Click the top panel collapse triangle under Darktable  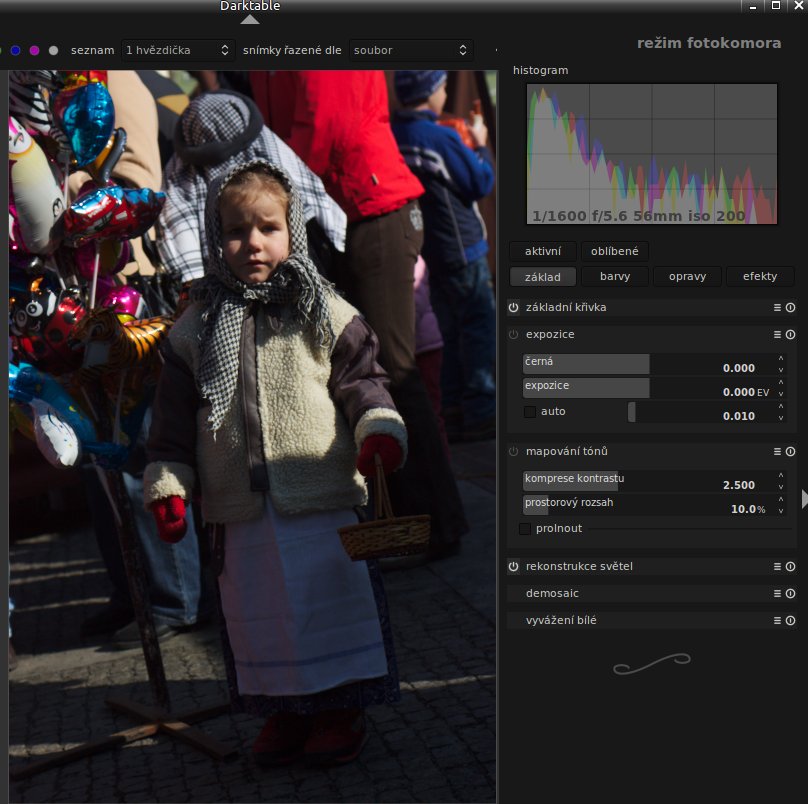click(249, 18)
